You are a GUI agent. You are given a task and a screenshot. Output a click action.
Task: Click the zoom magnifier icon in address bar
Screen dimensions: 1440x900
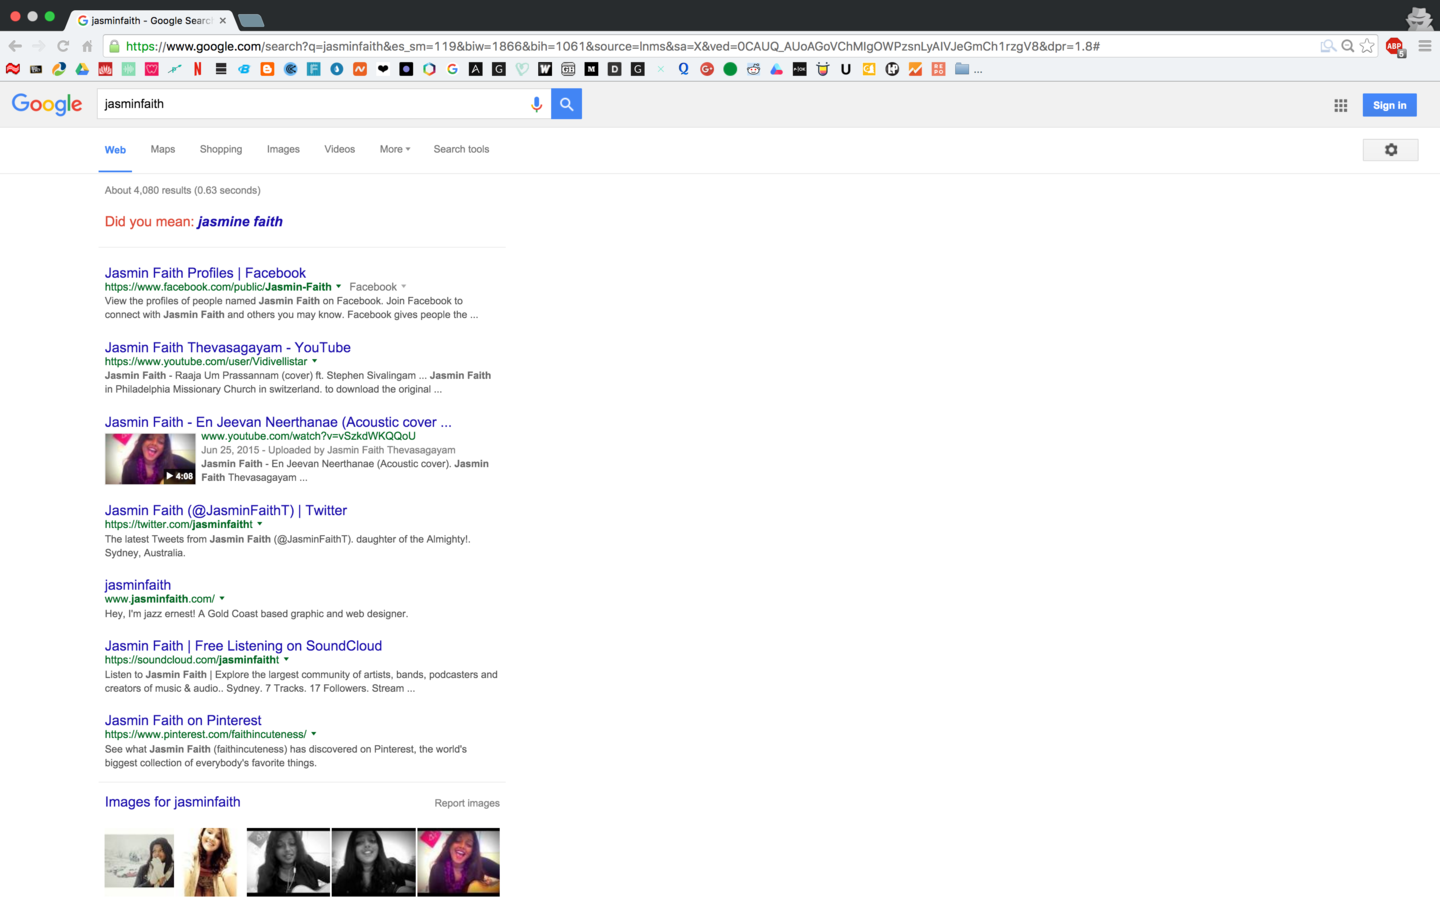1347,46
